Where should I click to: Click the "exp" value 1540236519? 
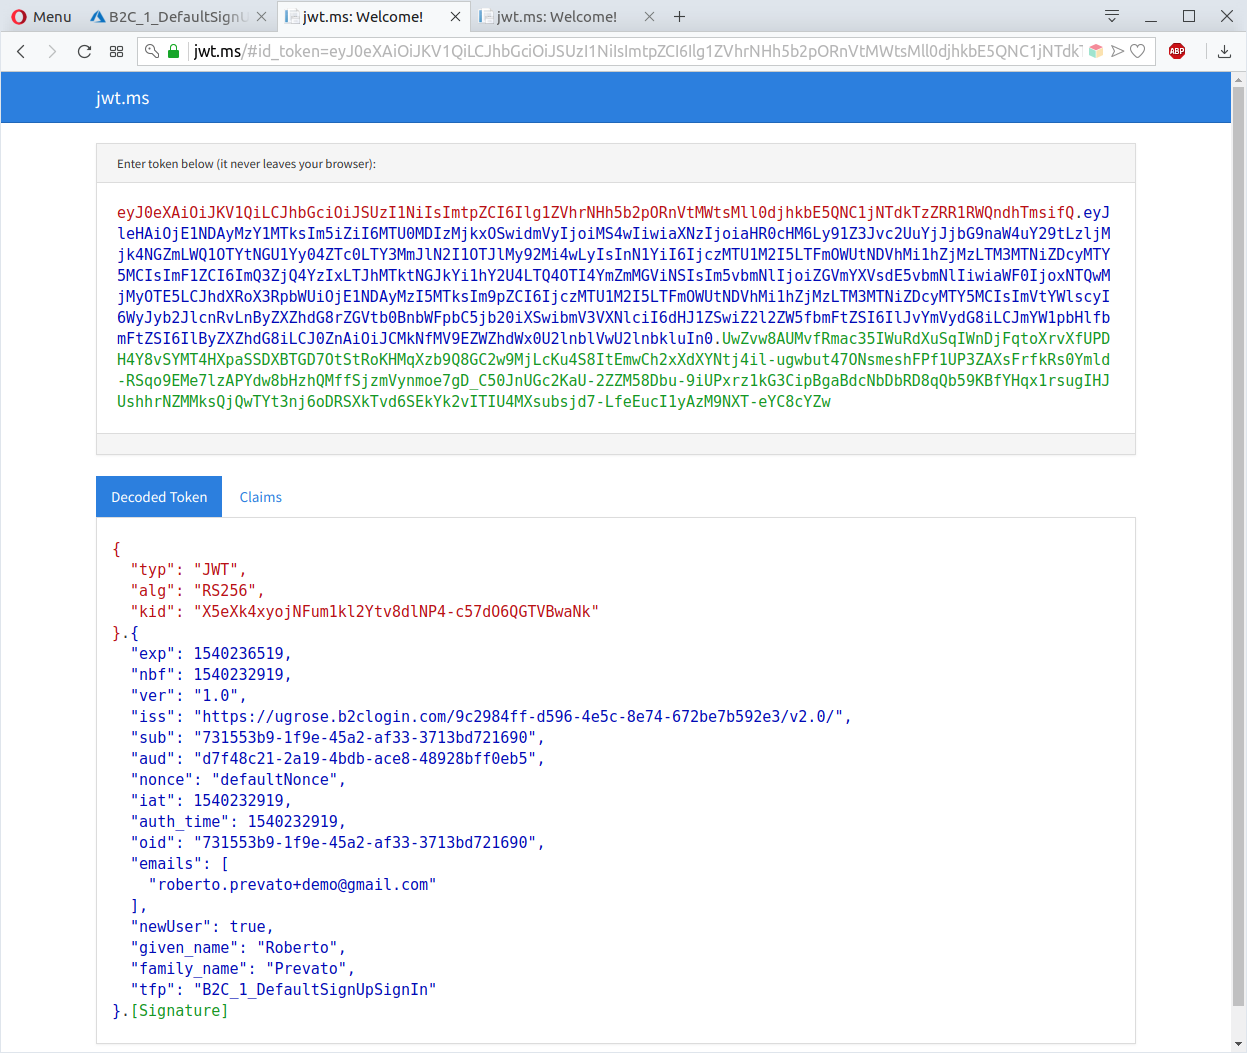point(238,653)
